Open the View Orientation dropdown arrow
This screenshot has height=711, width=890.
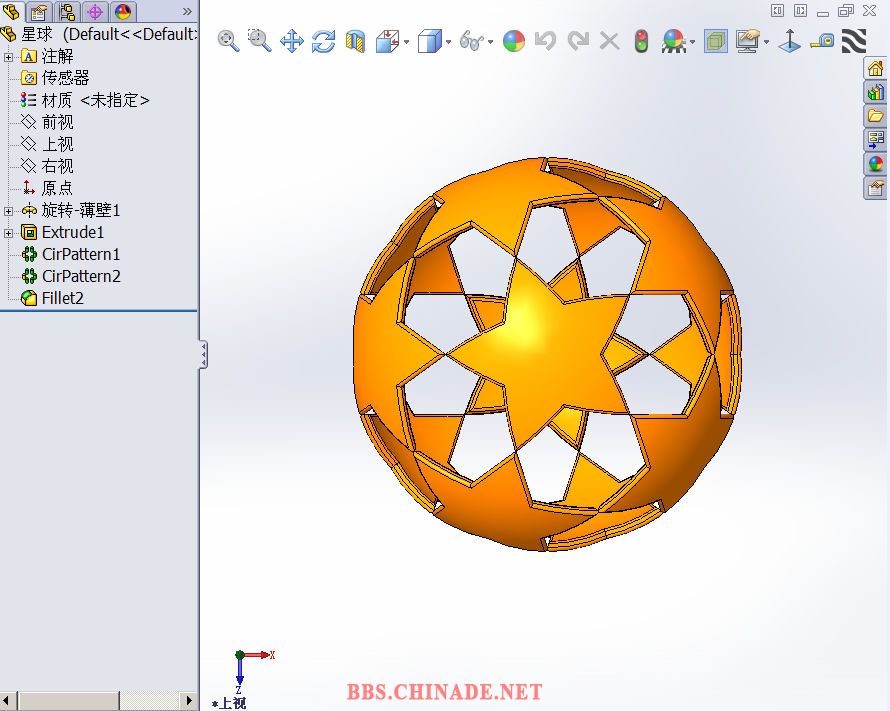[x=407, y=42]
